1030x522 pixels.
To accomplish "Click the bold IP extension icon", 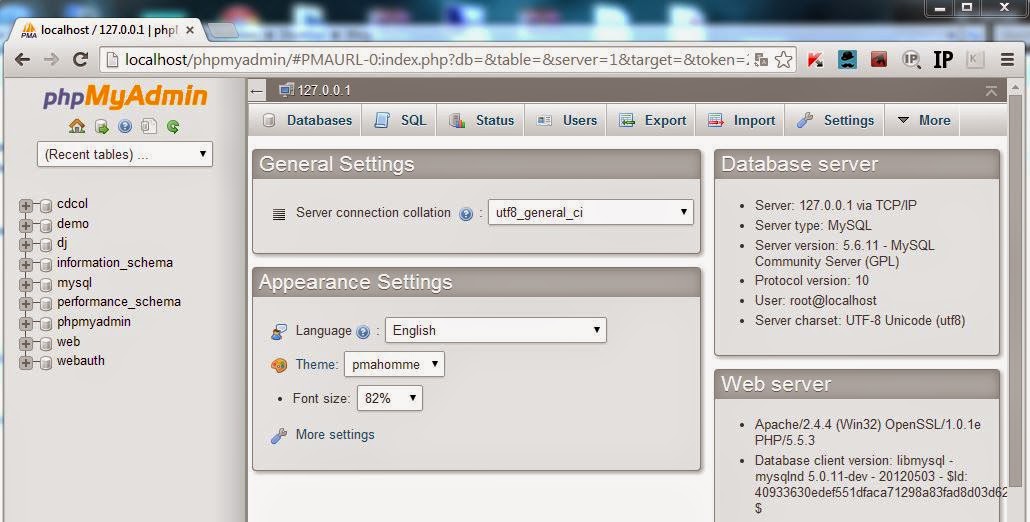I will coord(943,60).
